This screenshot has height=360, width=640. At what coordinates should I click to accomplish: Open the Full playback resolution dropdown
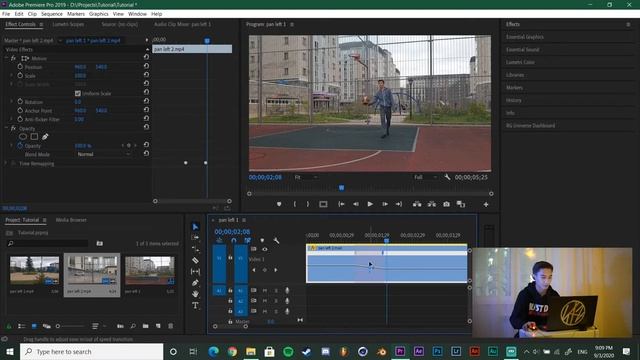[426, 177]
